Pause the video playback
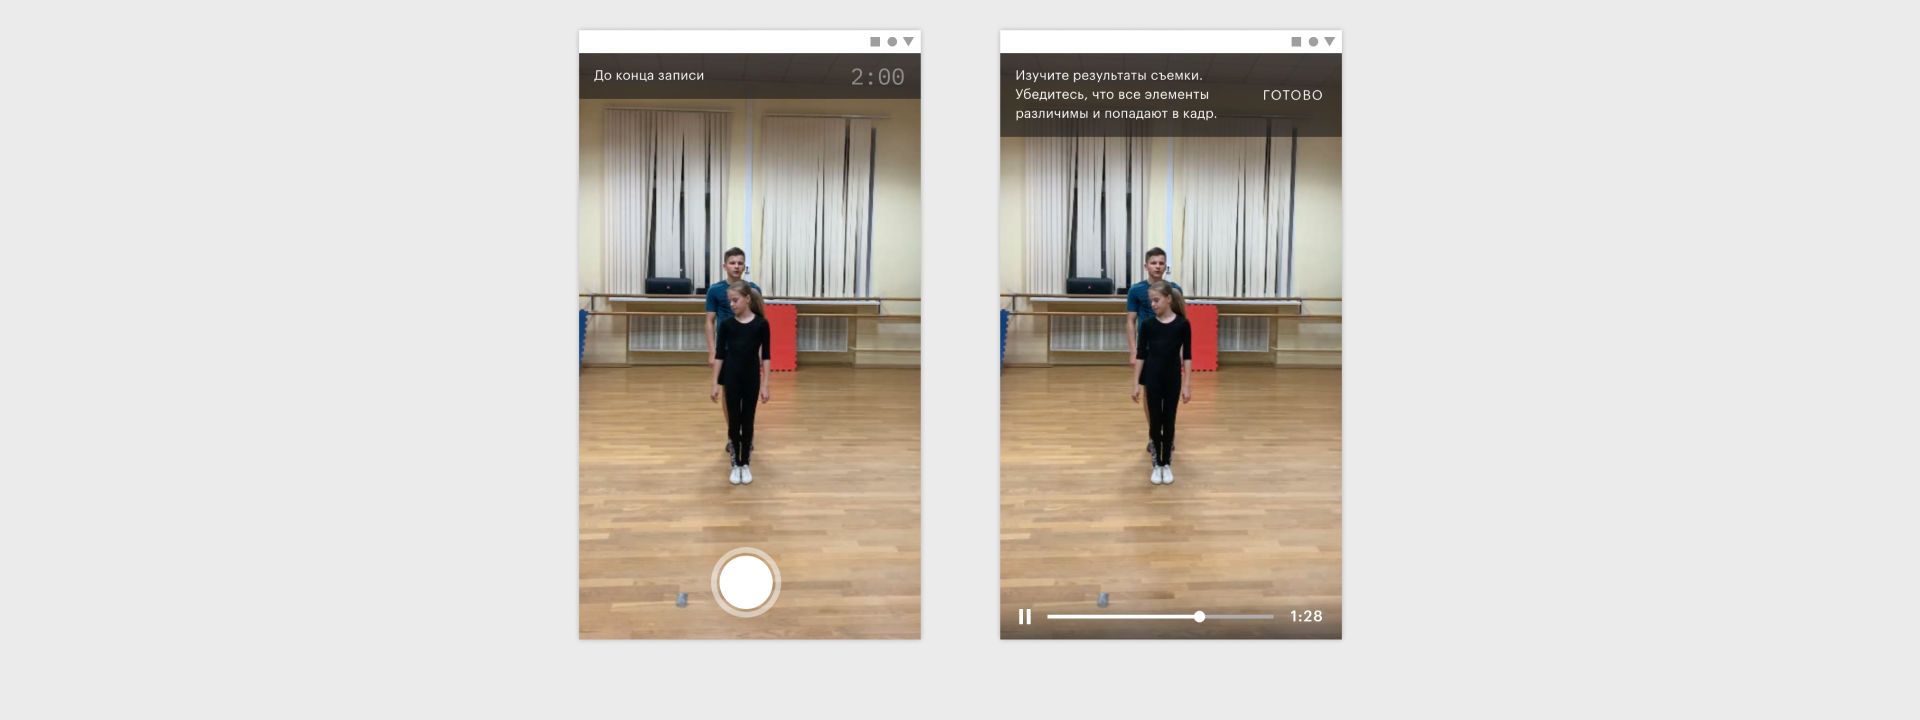This screenshot has width=1920, height=720. [1024, 617]
